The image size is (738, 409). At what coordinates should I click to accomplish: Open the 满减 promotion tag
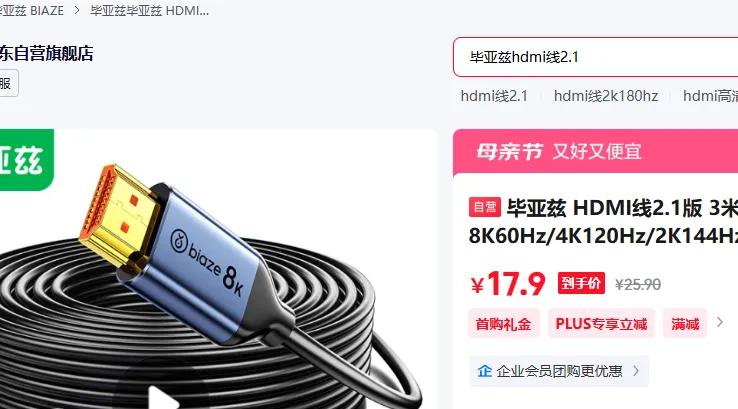pyautogui.click(x=685, y=324)
